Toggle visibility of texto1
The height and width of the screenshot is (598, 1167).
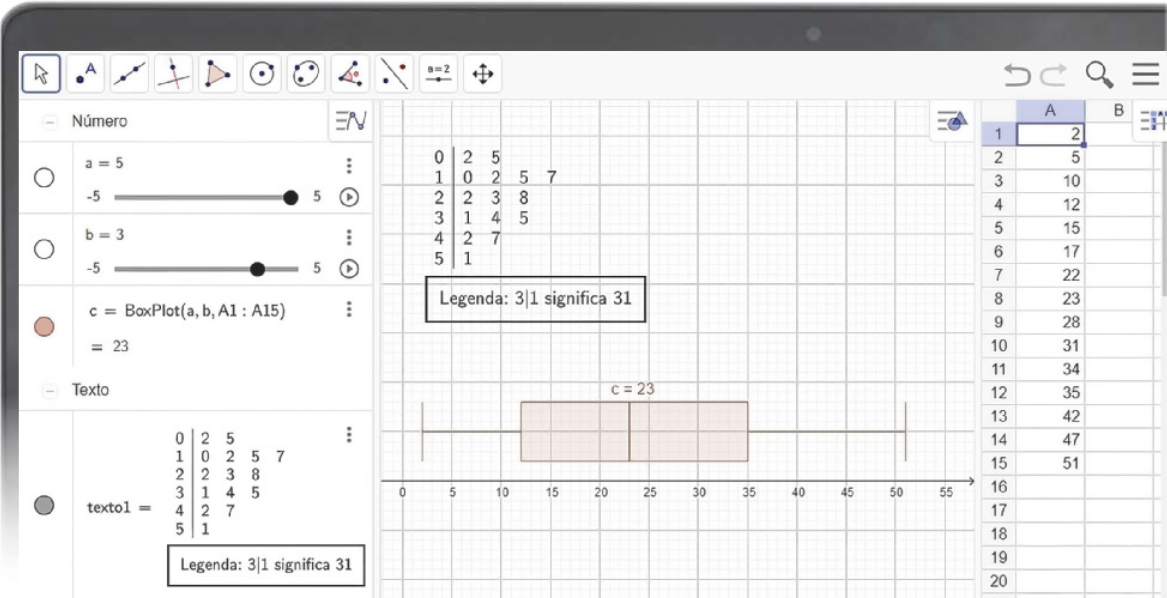point(45,506)
